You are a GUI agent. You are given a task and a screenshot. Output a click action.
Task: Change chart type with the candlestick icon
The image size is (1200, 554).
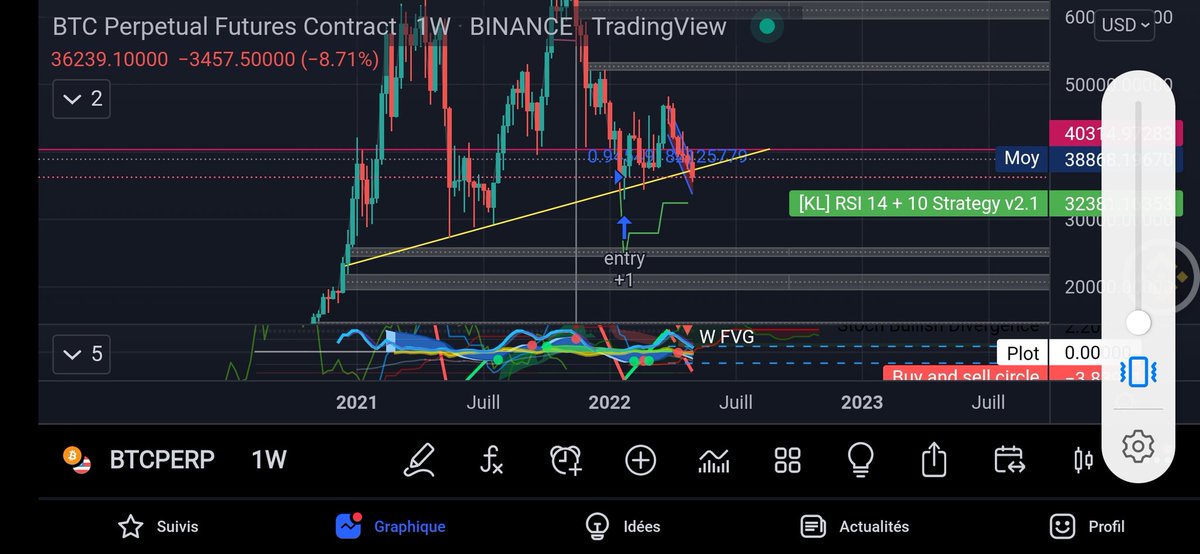[x=1082, y=460]
